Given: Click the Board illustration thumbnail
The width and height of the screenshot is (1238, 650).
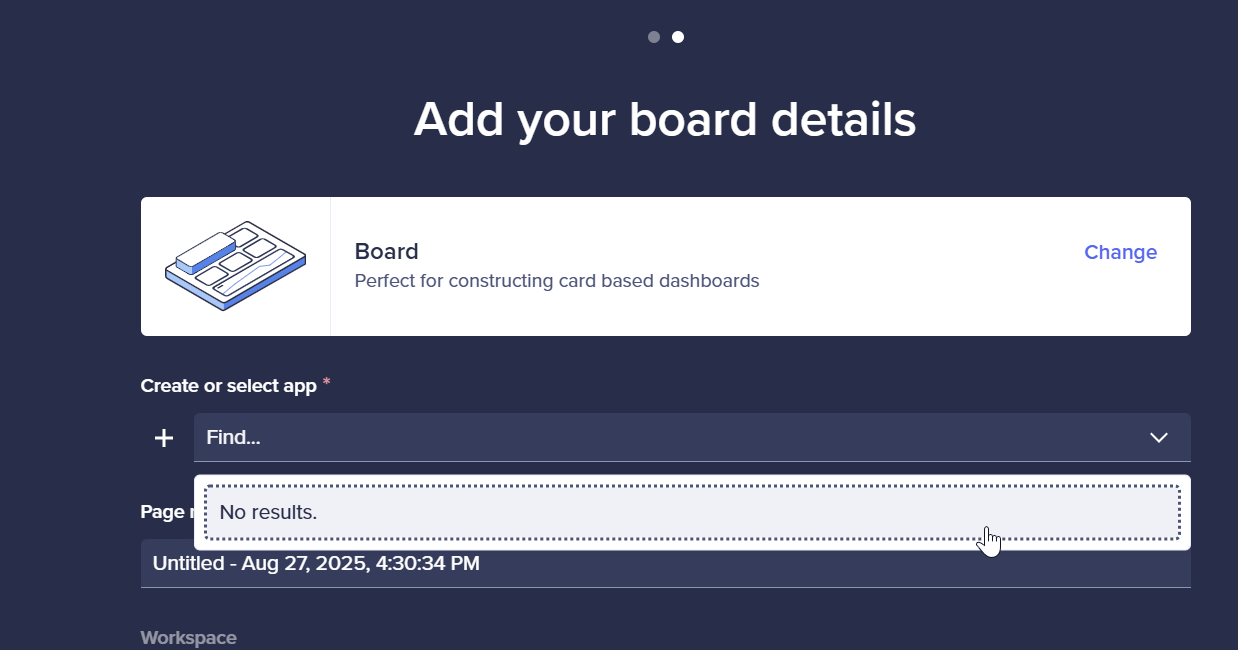Looking at the screenshot, I should click(235, 266).
